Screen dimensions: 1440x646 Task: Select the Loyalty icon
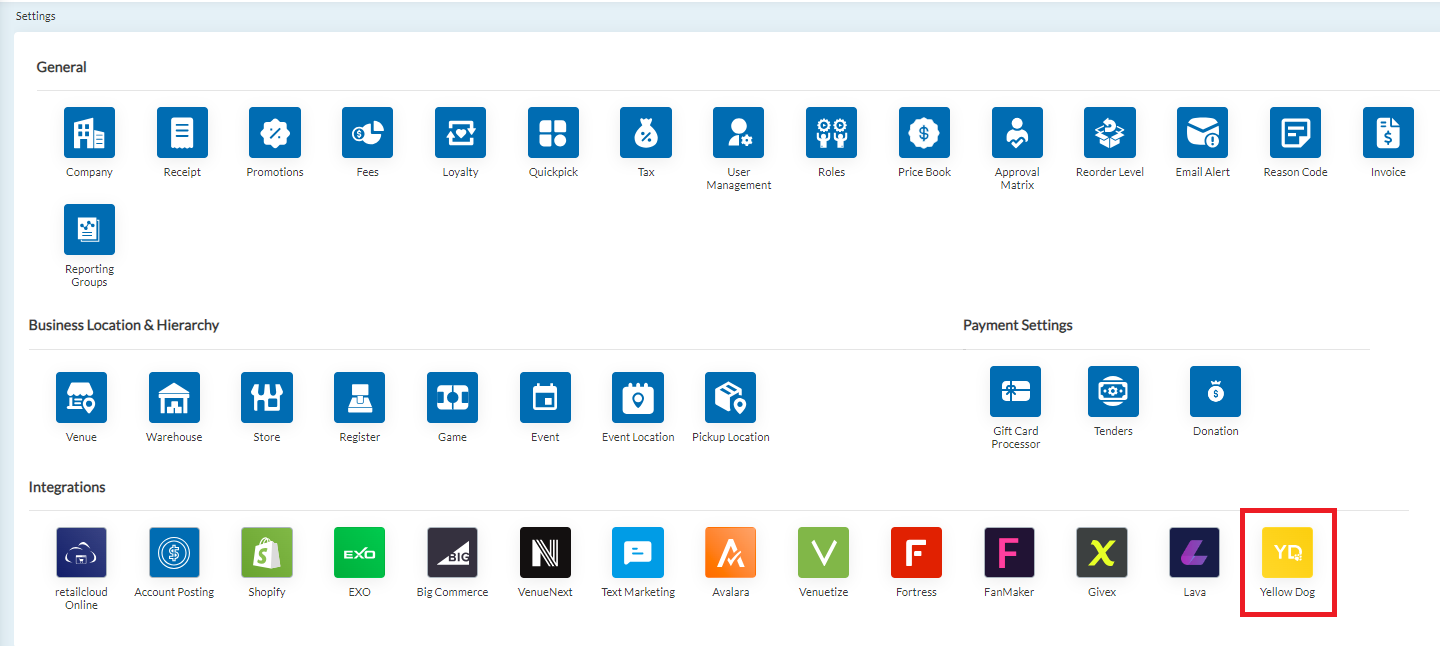click(x=460, y=132)
